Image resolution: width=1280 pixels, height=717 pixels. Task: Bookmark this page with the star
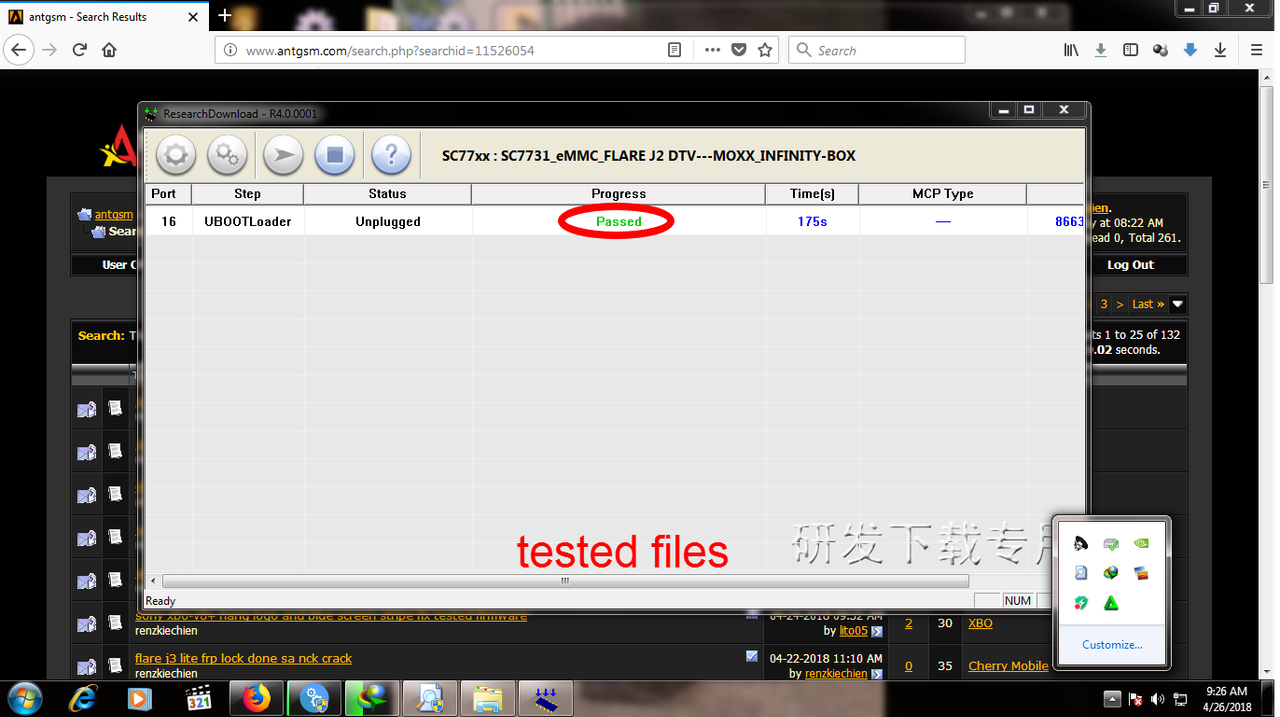[x=765, y=50]
